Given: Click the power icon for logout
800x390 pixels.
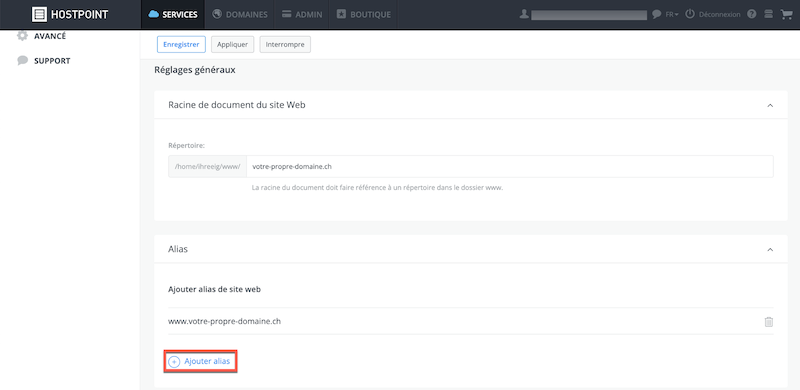Looking at the screenshot, I should click(690, 14).
